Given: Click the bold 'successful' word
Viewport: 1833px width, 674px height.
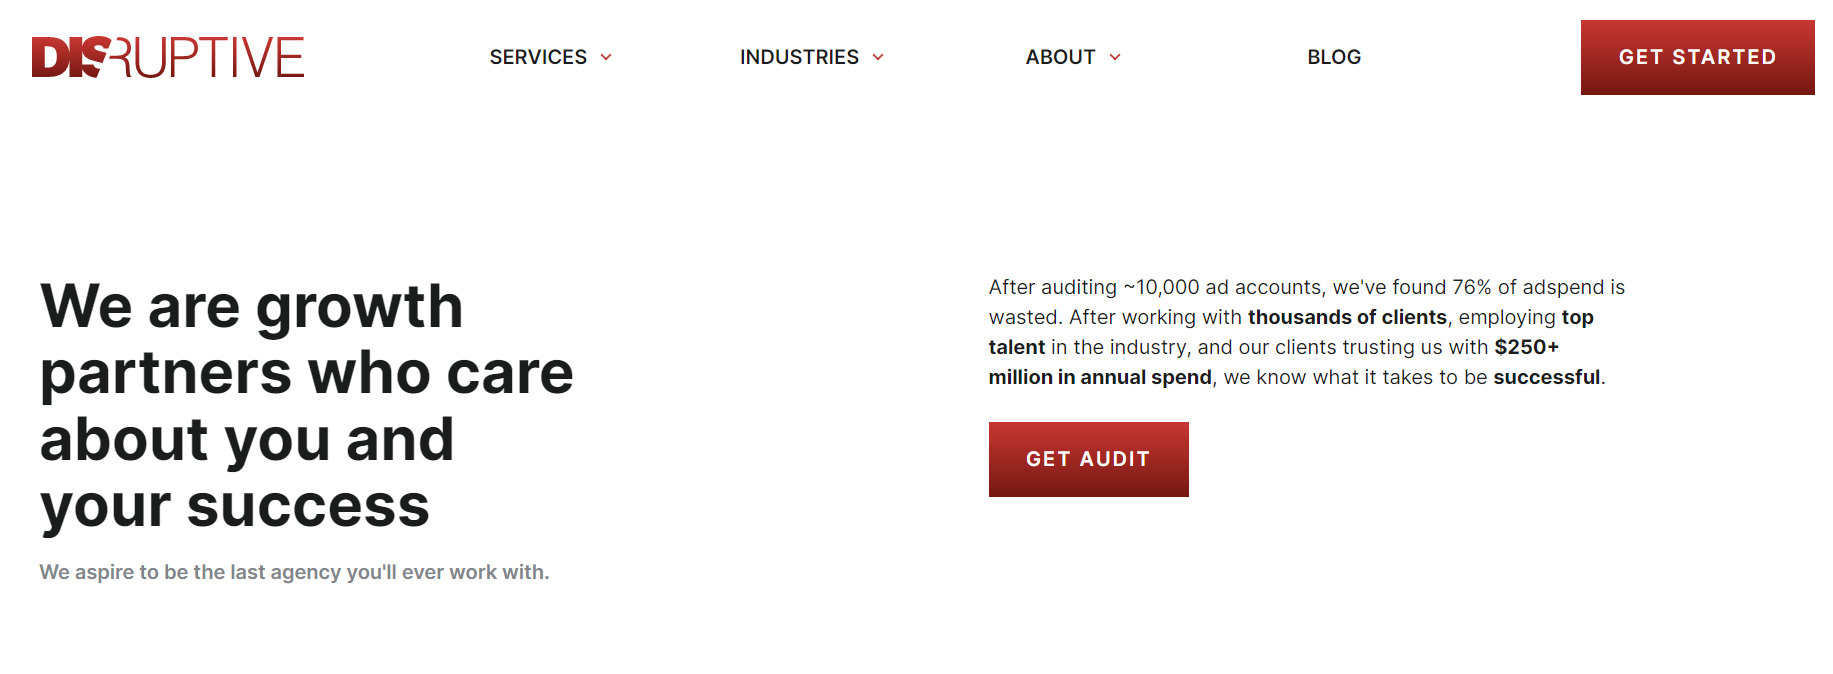Looking at the screenshot, I should pos(1546,377).
